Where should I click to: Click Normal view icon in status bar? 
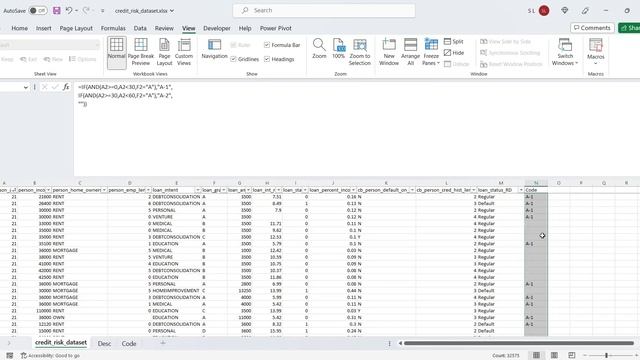pyautogui.click(x=536, y=356)
